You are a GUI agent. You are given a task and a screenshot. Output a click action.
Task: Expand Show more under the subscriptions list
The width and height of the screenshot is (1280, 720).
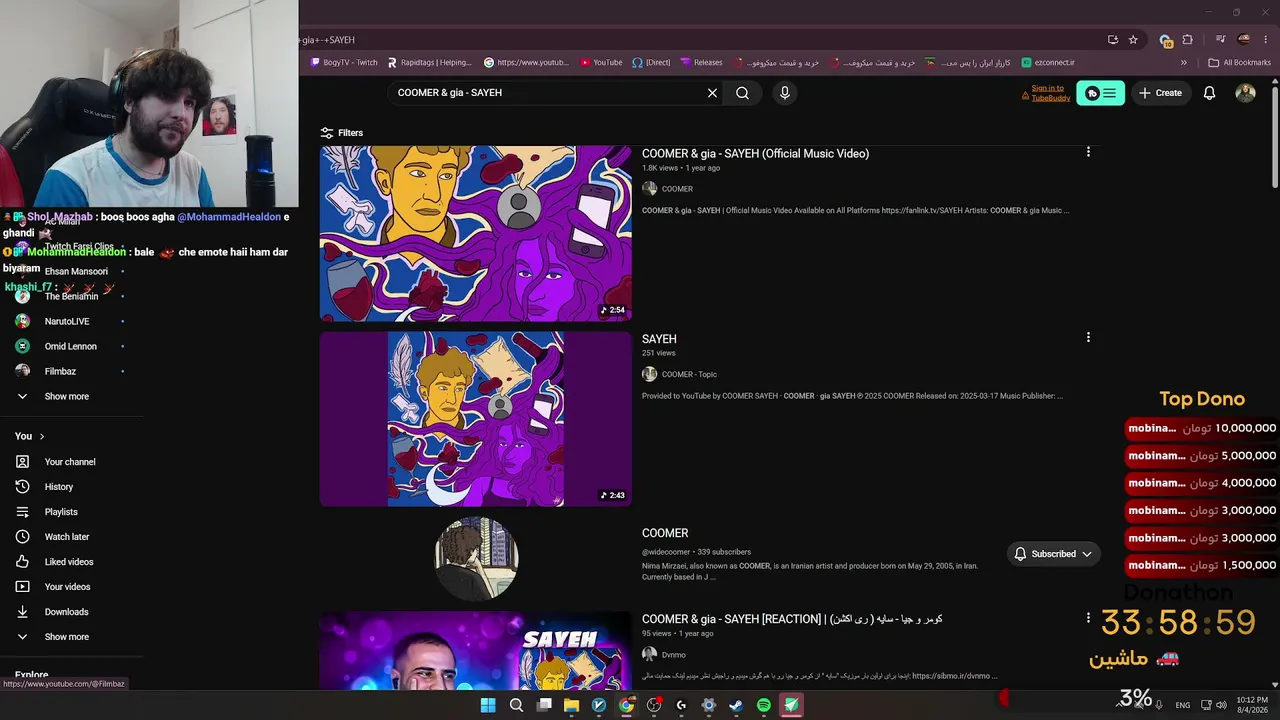click(x=66, y=397)
